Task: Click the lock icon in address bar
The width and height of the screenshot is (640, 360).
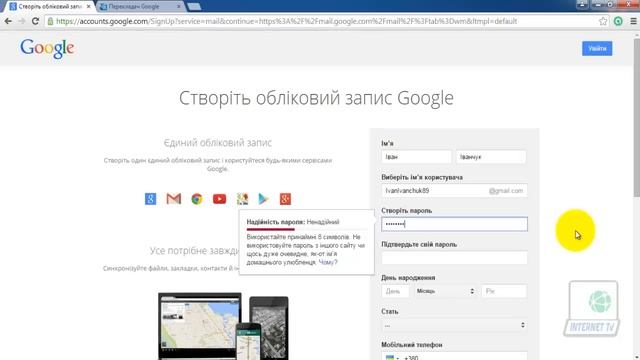Action: 50,21
